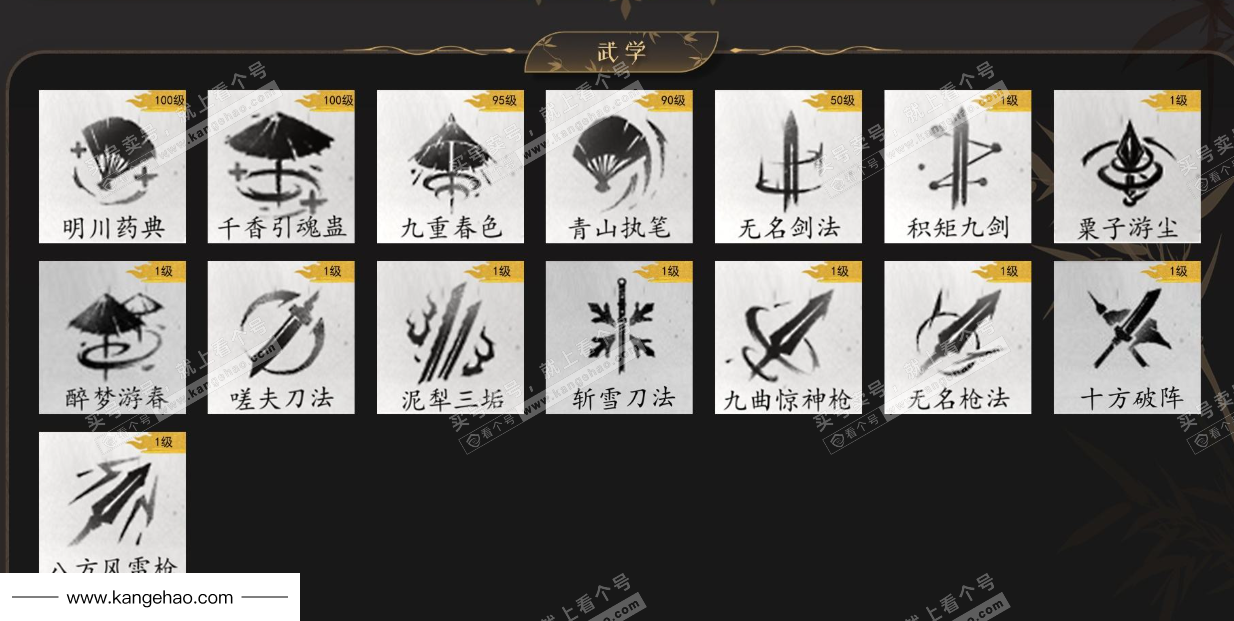Click the 青山执笔 fan skill icon
The image size is (1234, 621).
point(619,166)
